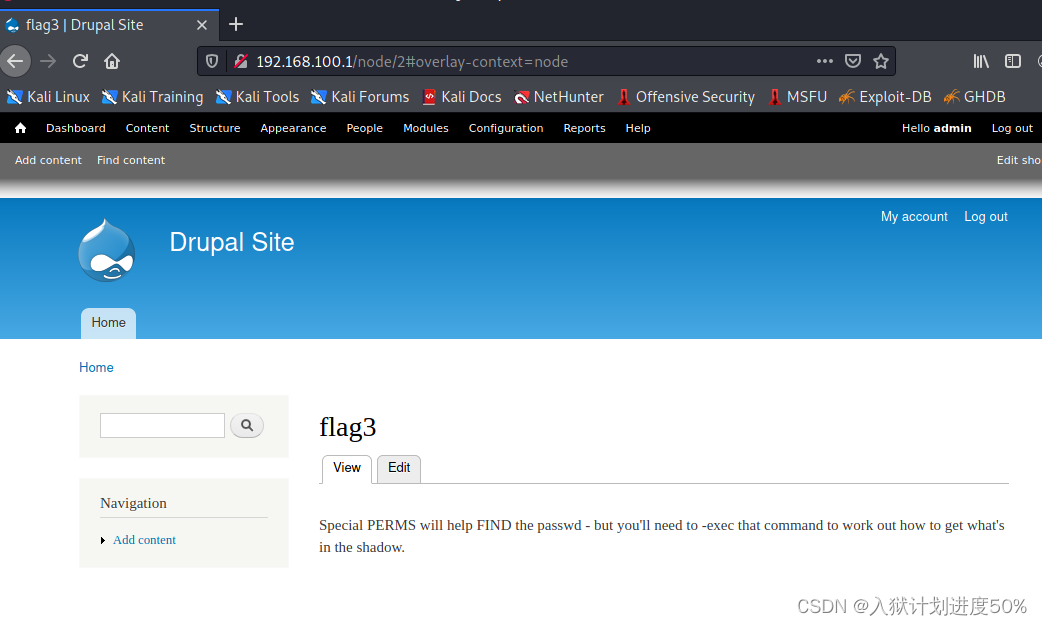Image resolution: width=1042 pixels, height=626 pixels.
Task: Open the Kali Forums bookmark
Action: tap(360, 97)
